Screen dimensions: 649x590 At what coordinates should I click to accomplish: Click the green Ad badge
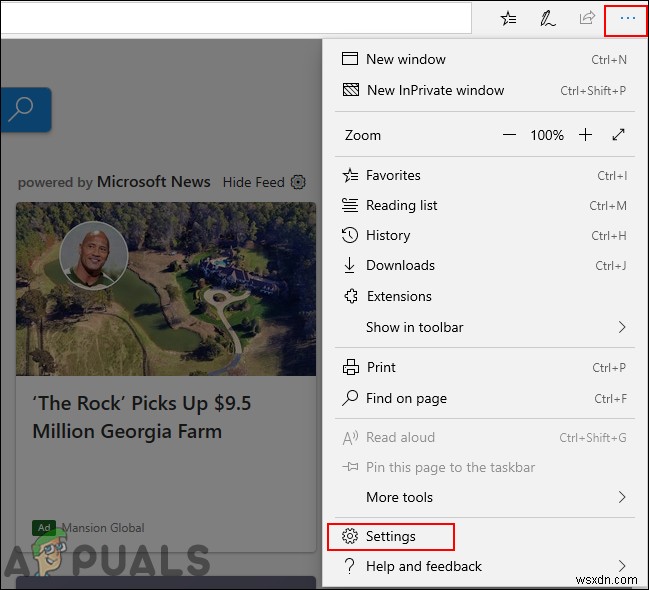click(x=44, y=527)
